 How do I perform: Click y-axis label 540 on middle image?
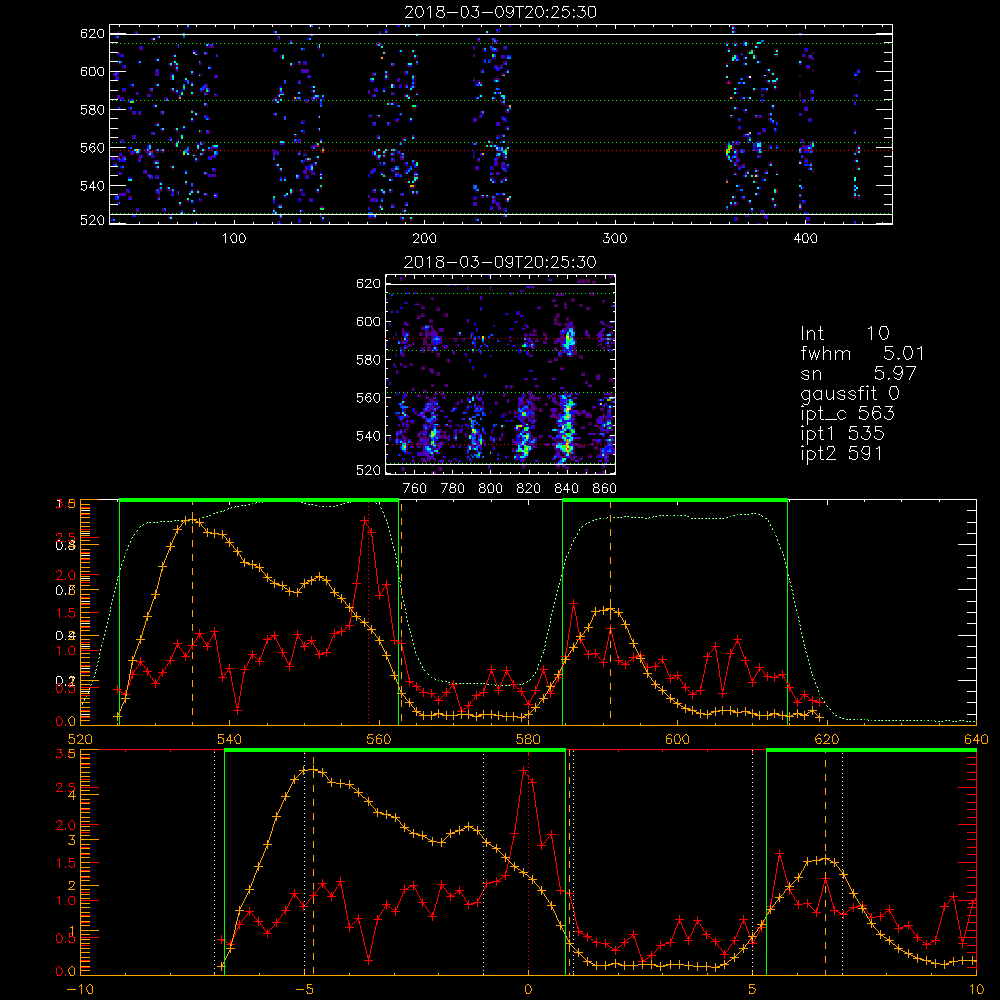click(369, 436)
